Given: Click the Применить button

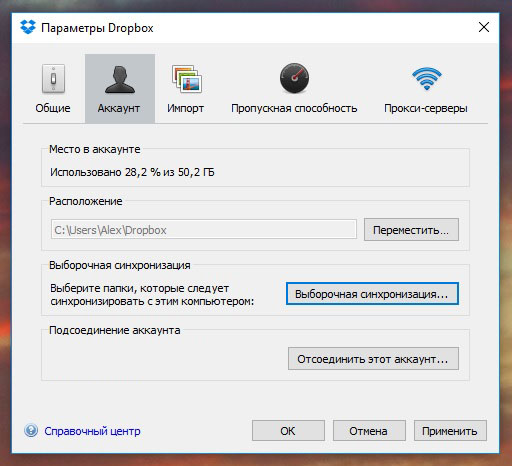Looking at the screenshot, I should [450, 431].
